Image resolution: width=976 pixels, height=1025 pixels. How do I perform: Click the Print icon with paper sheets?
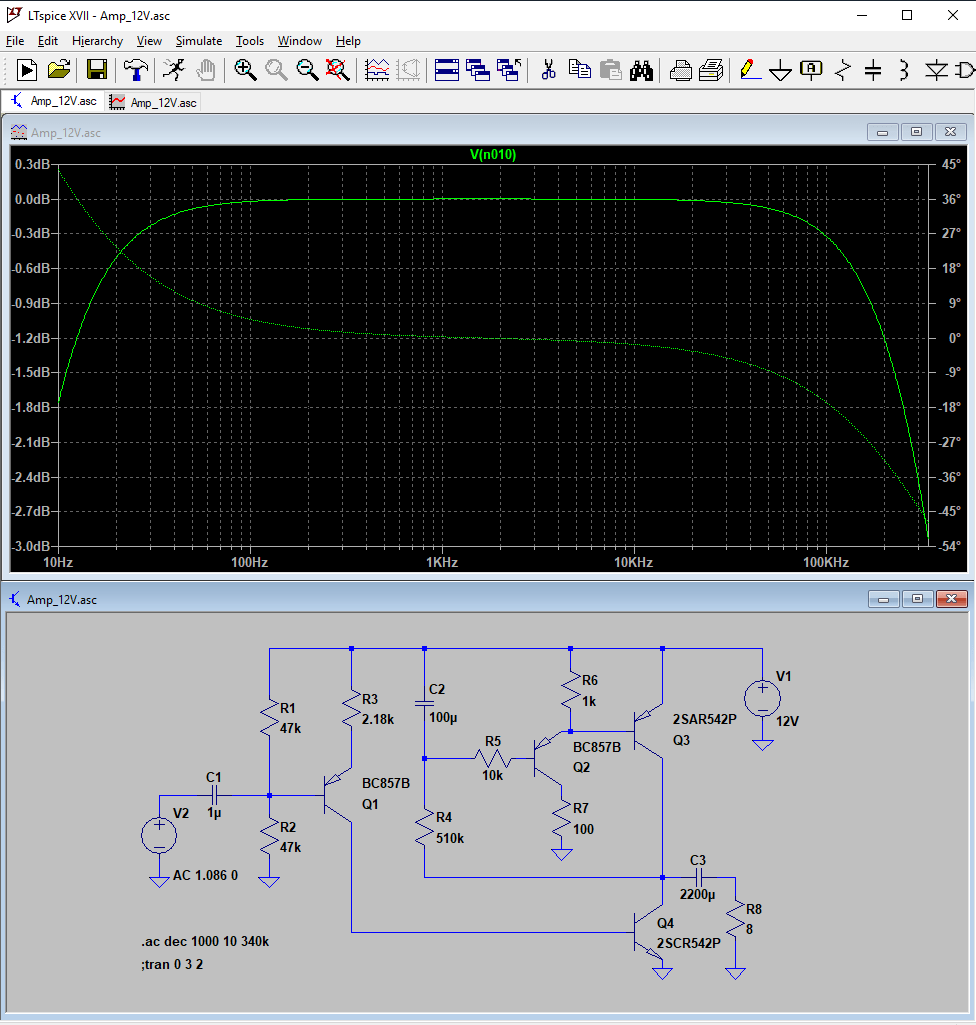[x=711, y=70]
